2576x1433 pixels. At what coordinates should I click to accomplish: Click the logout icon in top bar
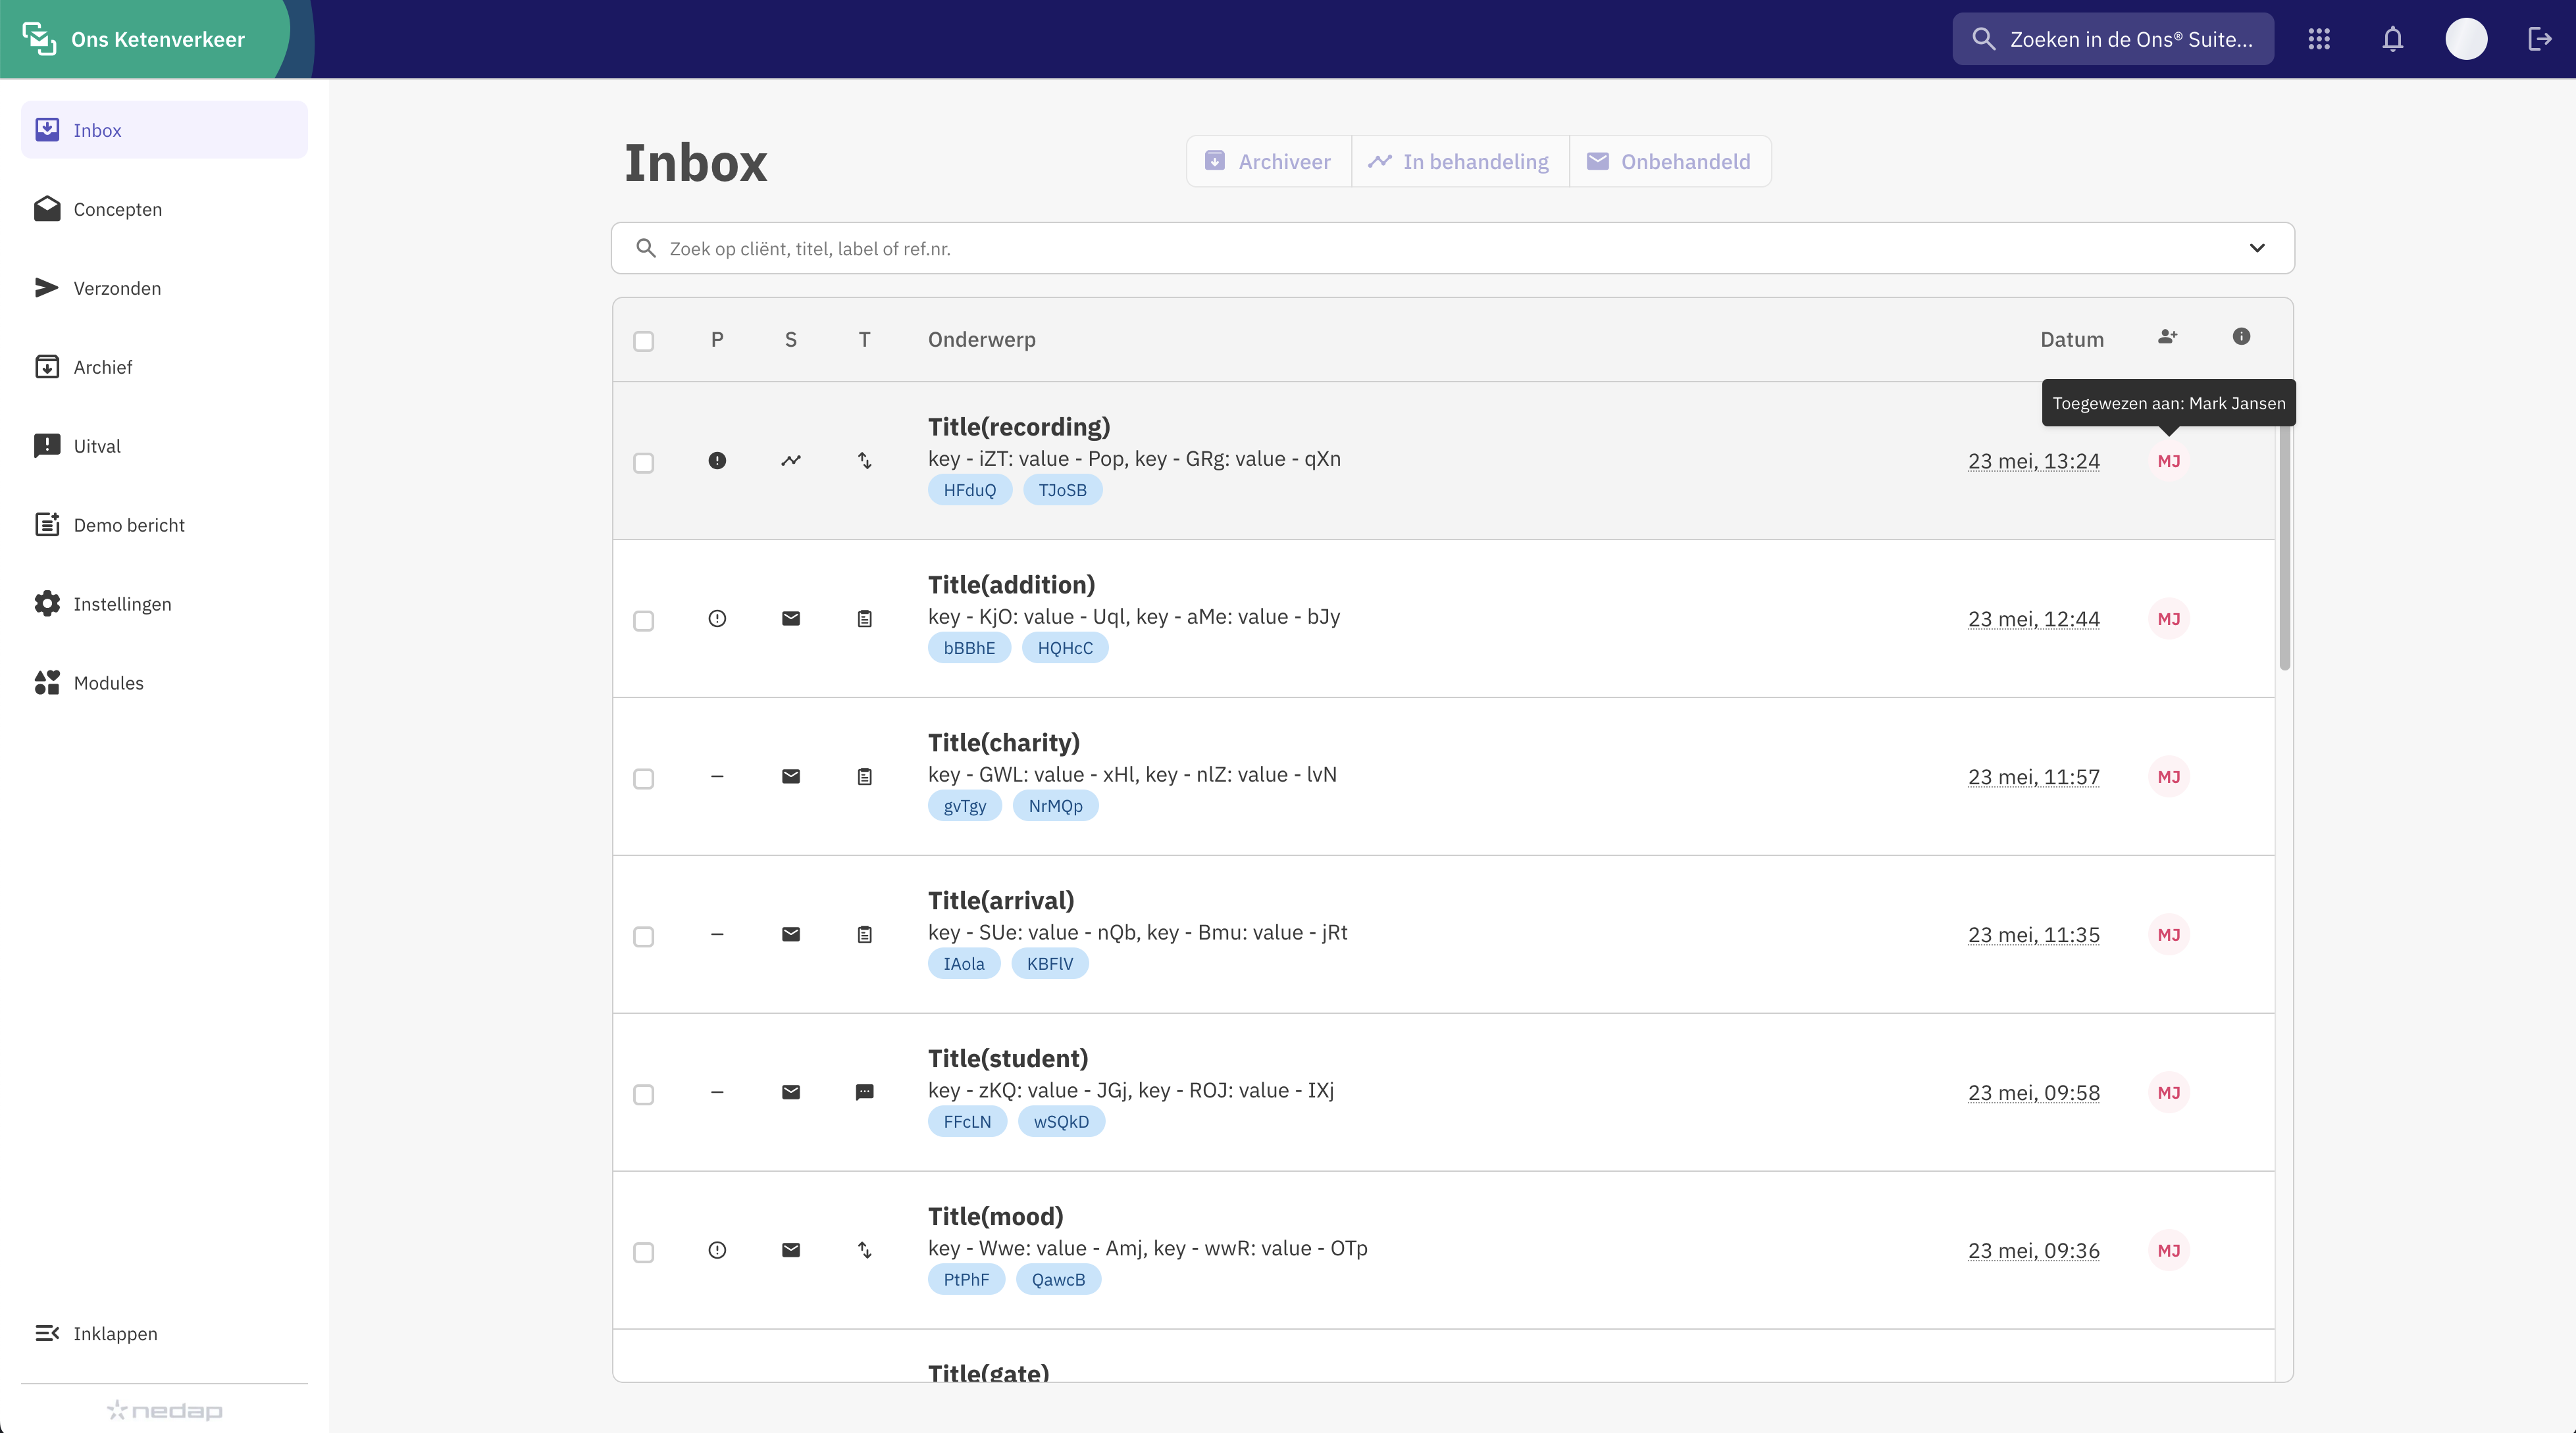pyautogui.click(x=2539, y=39)
